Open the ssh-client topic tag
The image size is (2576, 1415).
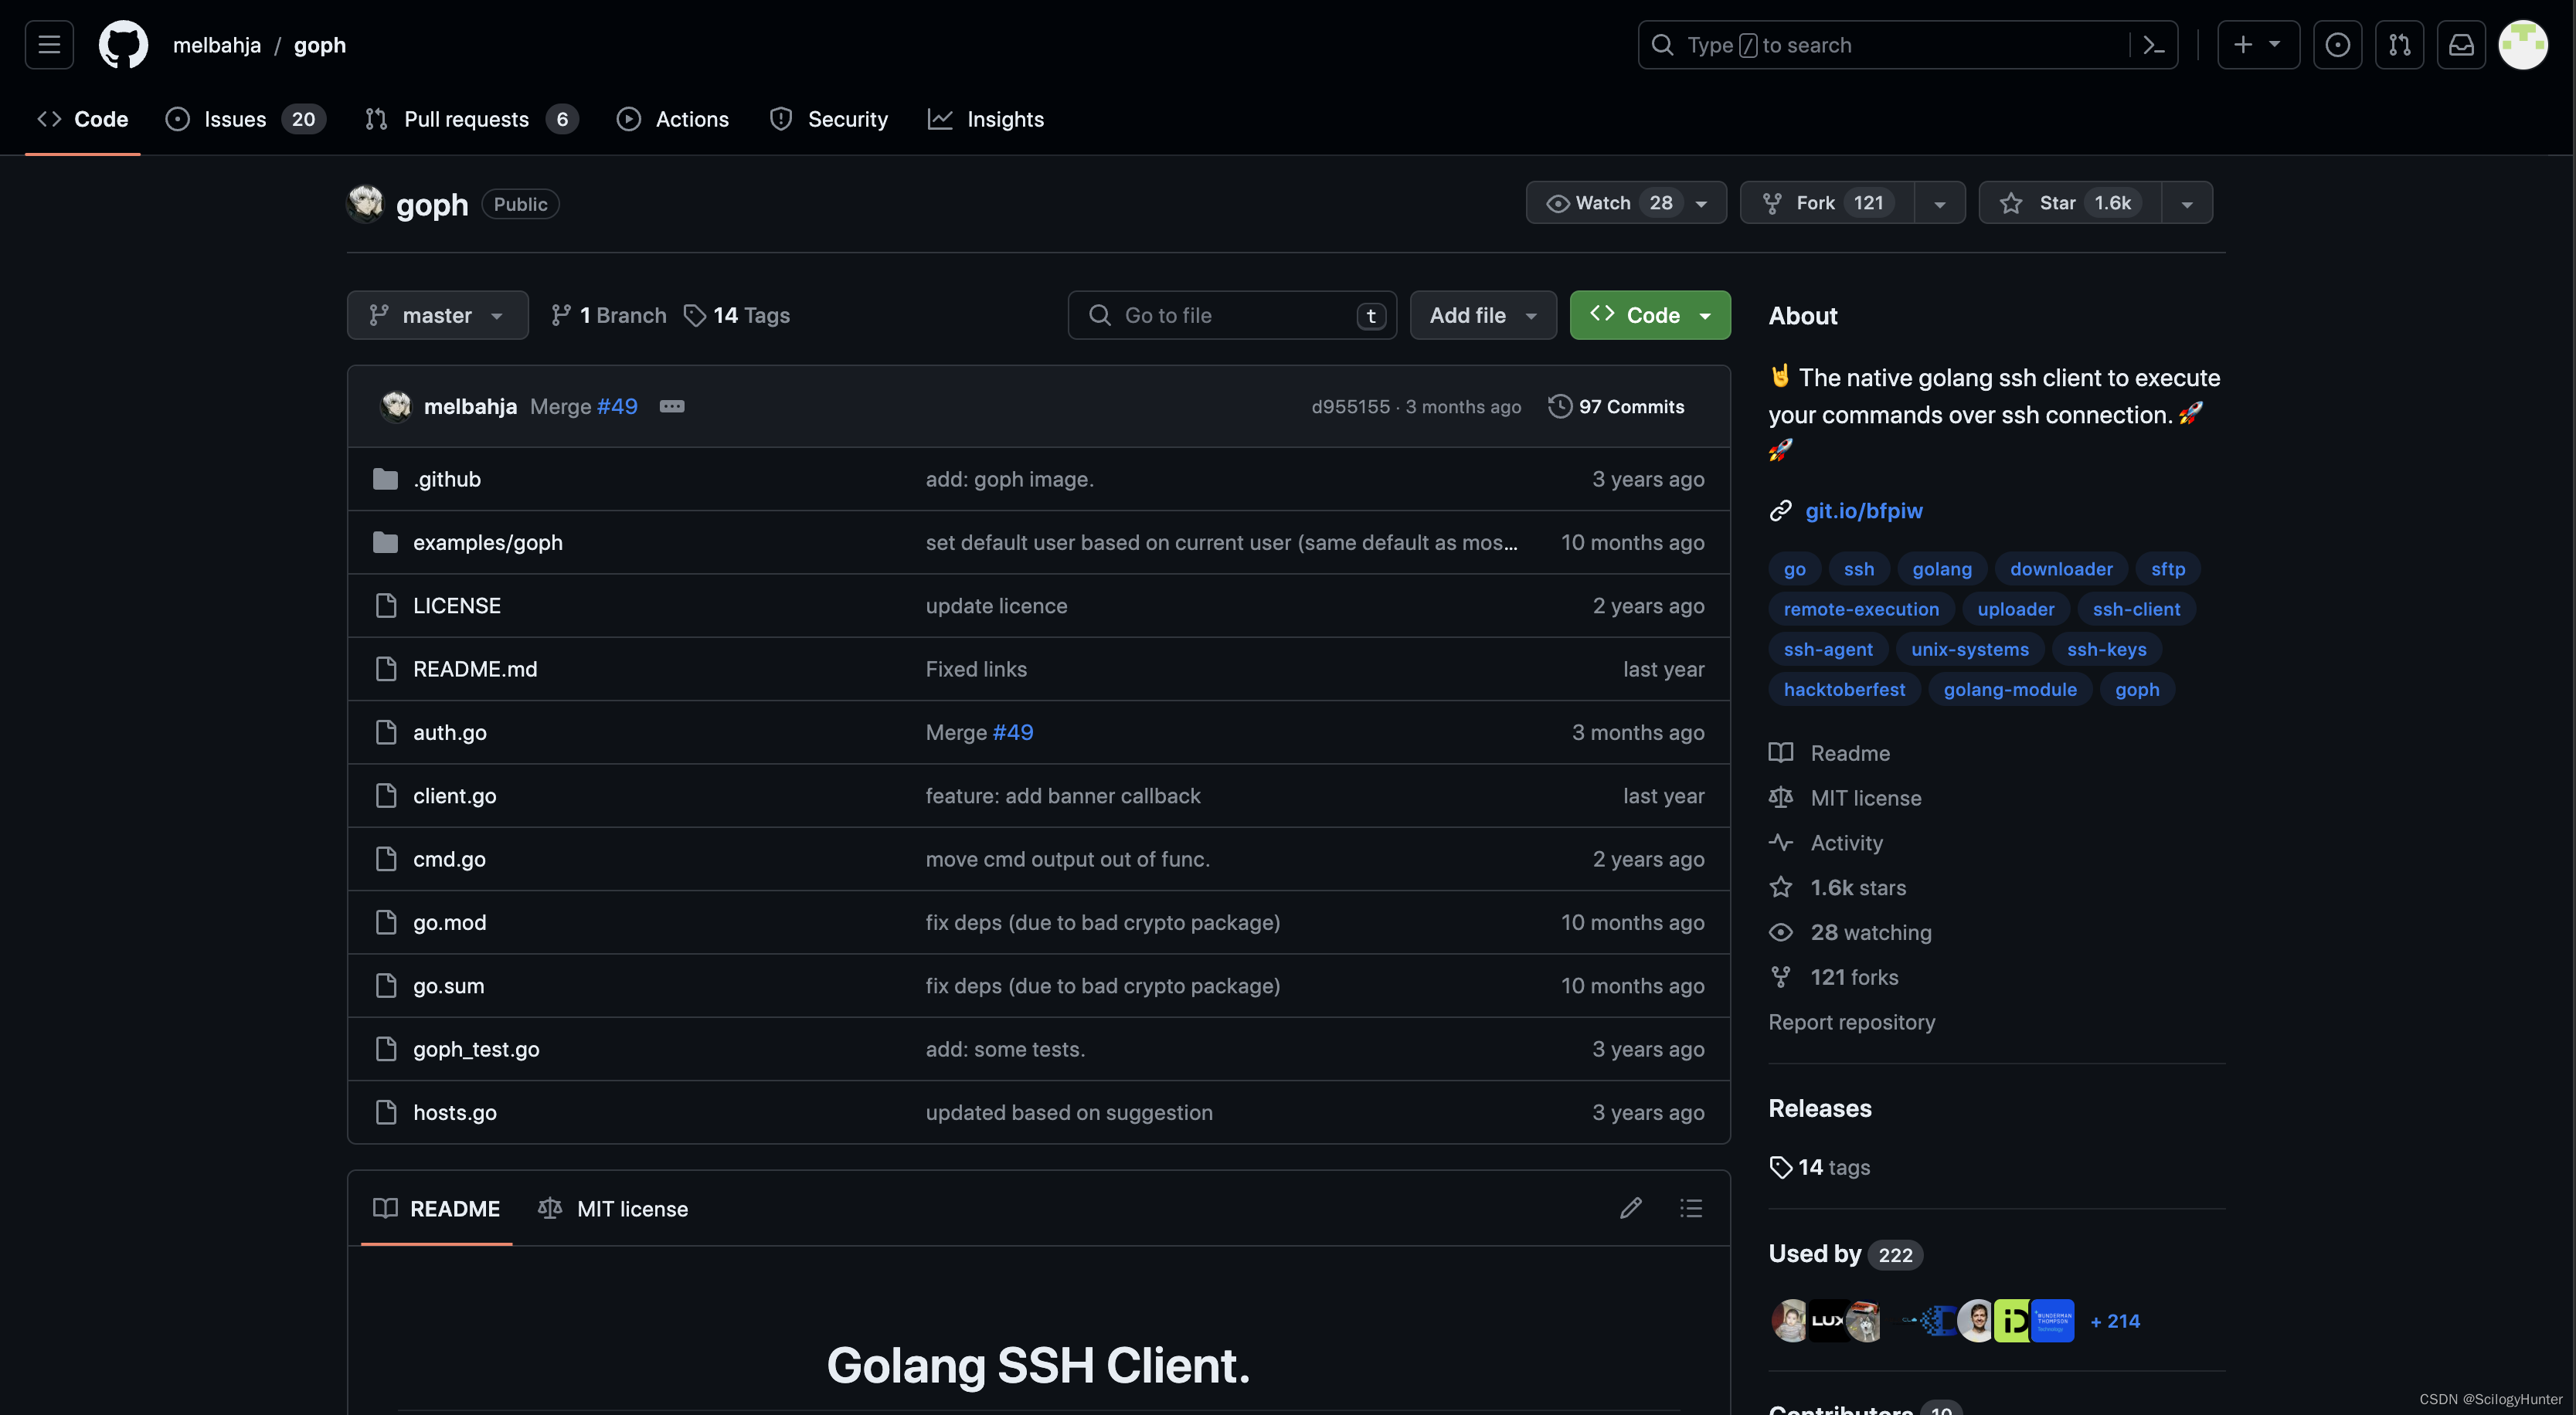click(x=2136, y=608)
